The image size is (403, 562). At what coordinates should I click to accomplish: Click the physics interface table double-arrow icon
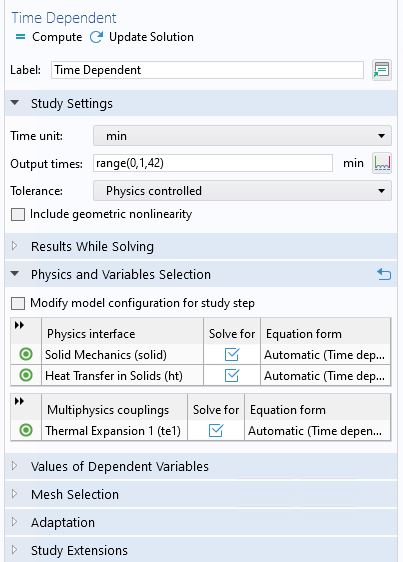19,325
